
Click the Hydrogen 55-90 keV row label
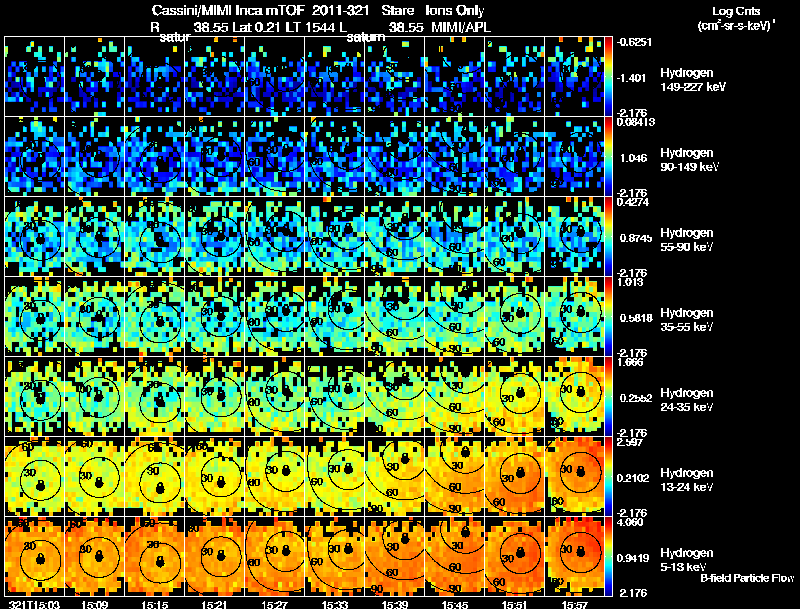[687, 240]
